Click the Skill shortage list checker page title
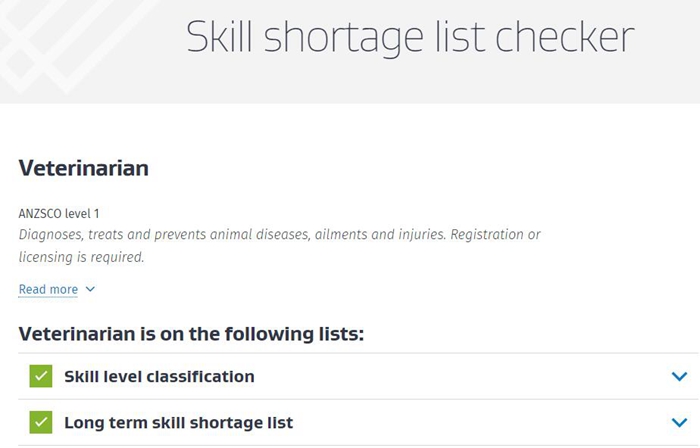 [410, 37]
